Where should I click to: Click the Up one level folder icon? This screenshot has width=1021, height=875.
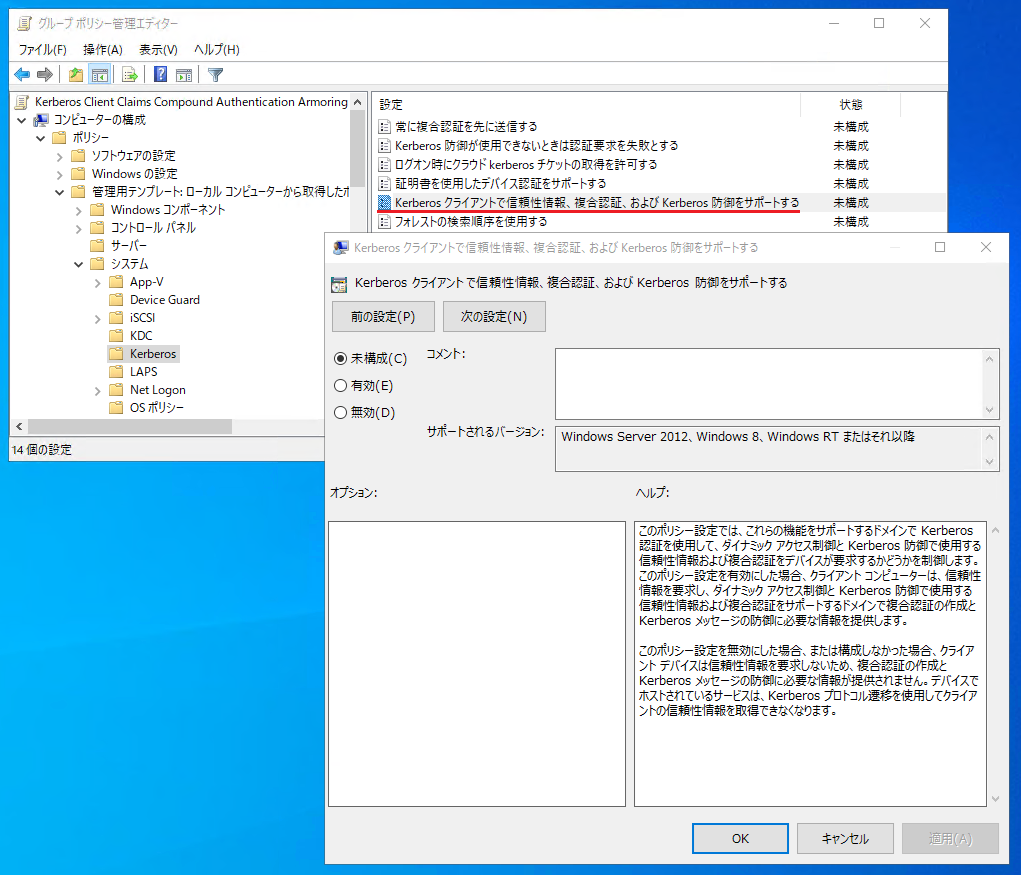coord(76,75)
